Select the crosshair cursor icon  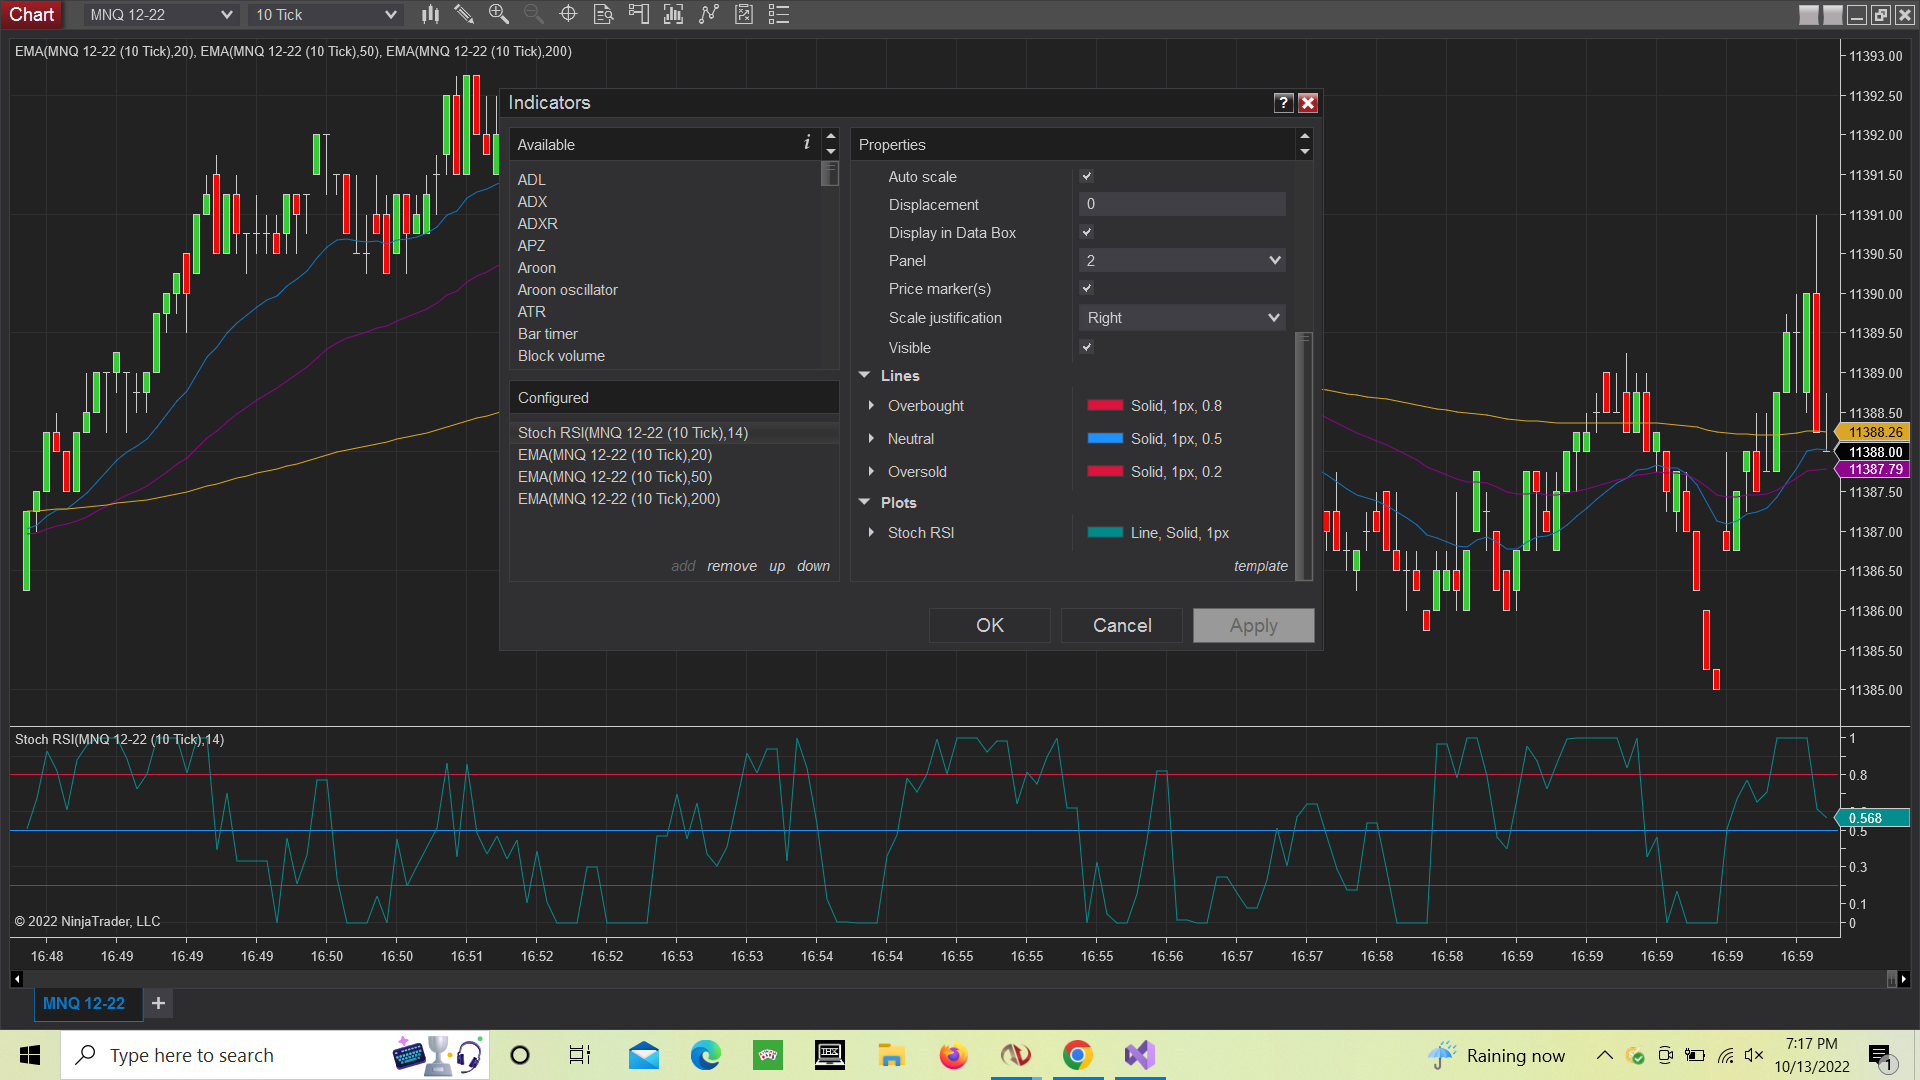tap(568, 14)
